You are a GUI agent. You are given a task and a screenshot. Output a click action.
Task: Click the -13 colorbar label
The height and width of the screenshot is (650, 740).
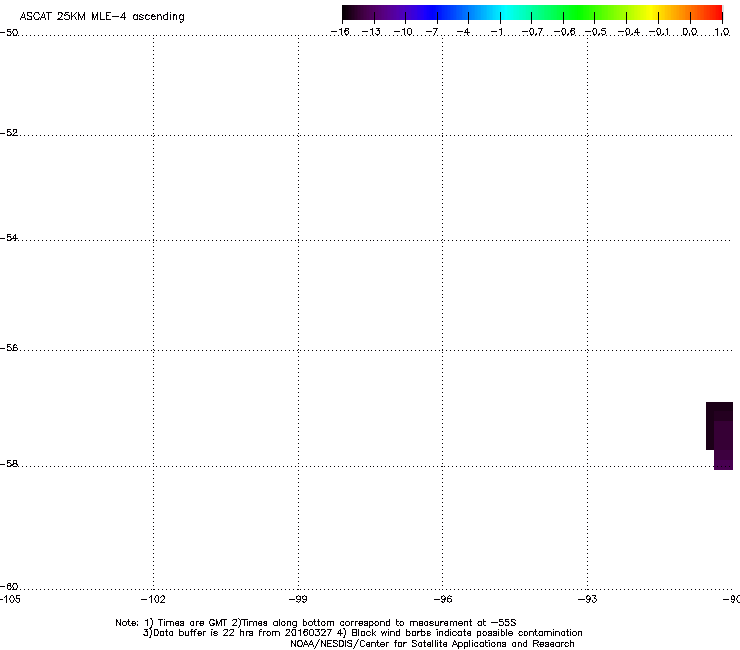[x=371, y=32]
